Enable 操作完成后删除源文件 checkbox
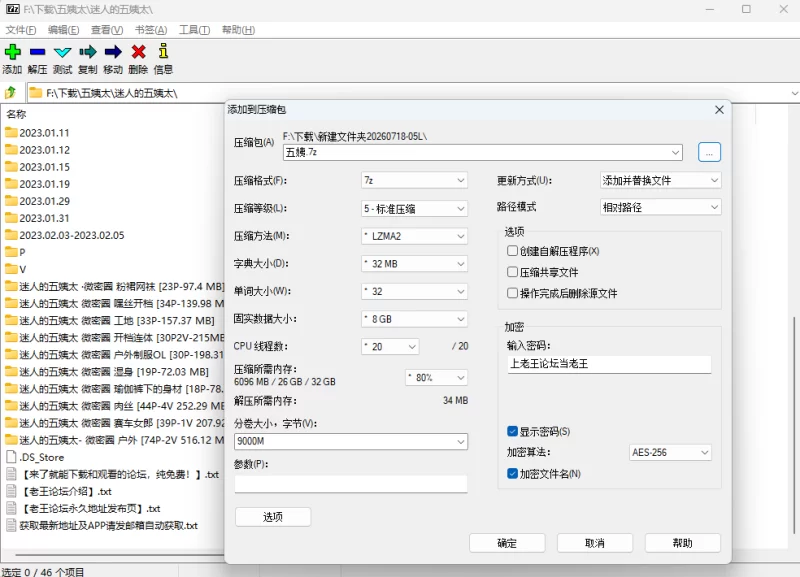 coord(512,293)
